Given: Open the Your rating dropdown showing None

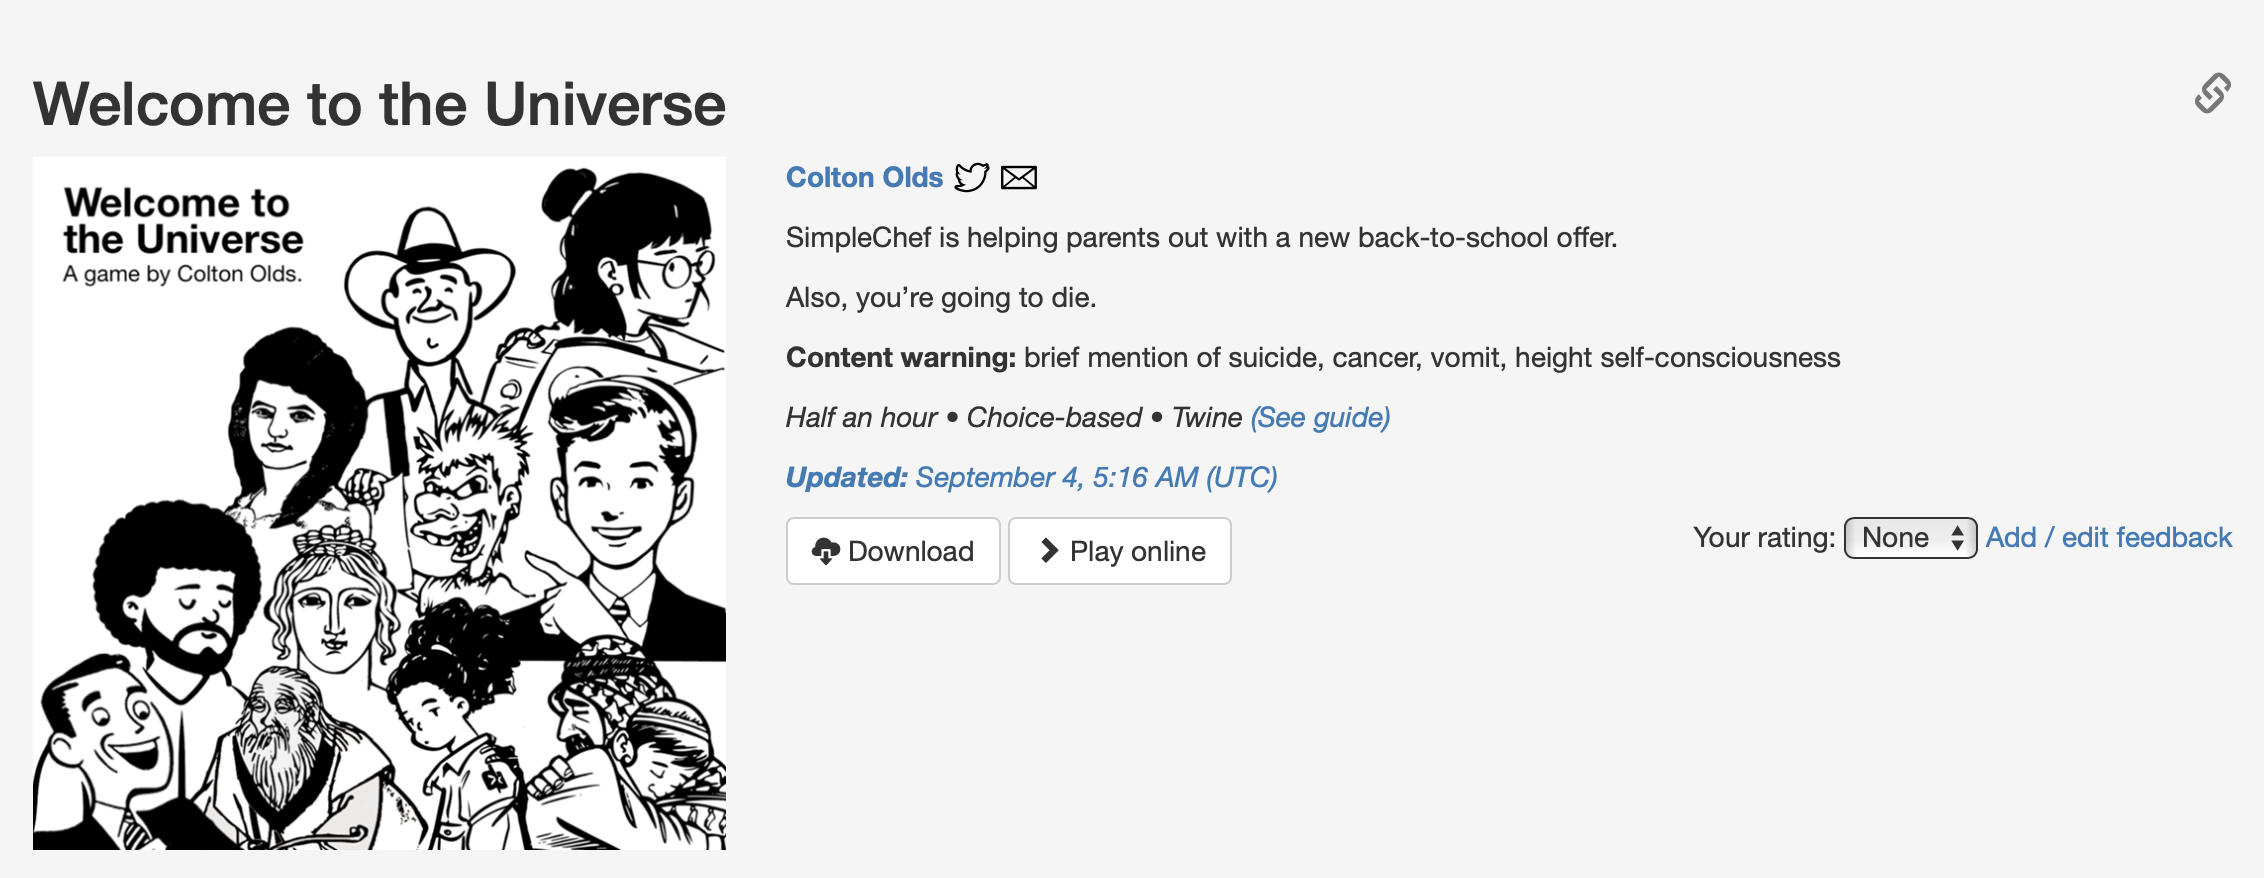Looking at the screenshot, I should pos(1908,538).
